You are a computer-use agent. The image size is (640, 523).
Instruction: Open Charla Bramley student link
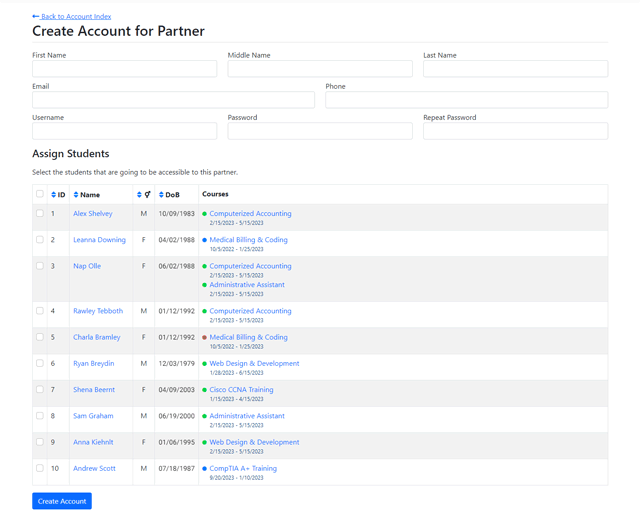[x=97, y=337]
